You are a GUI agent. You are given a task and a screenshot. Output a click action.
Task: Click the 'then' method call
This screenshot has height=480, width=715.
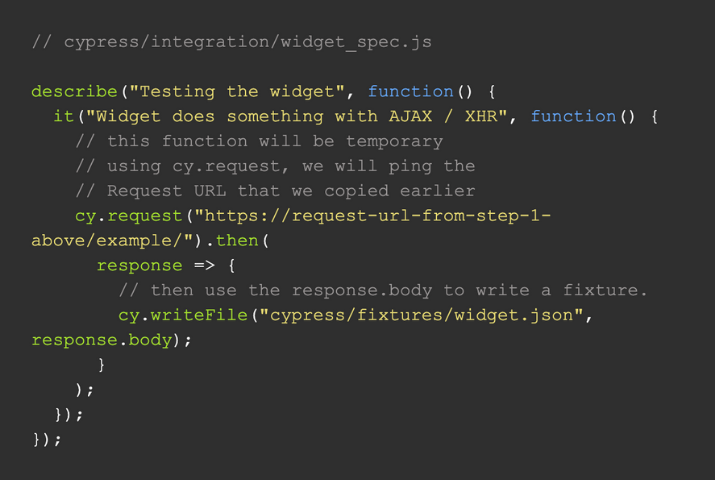click(x=236, y=241)
